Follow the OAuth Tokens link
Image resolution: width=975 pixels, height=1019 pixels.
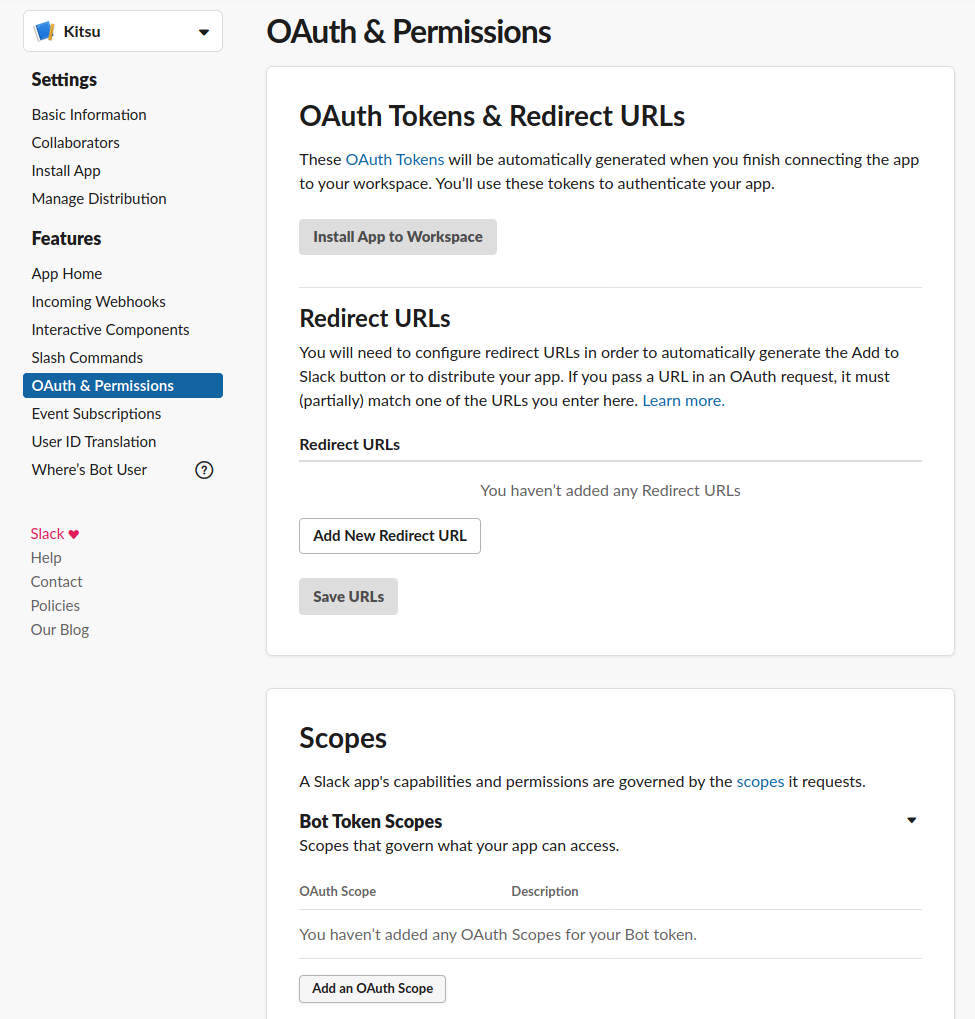[x=395, y=160]
